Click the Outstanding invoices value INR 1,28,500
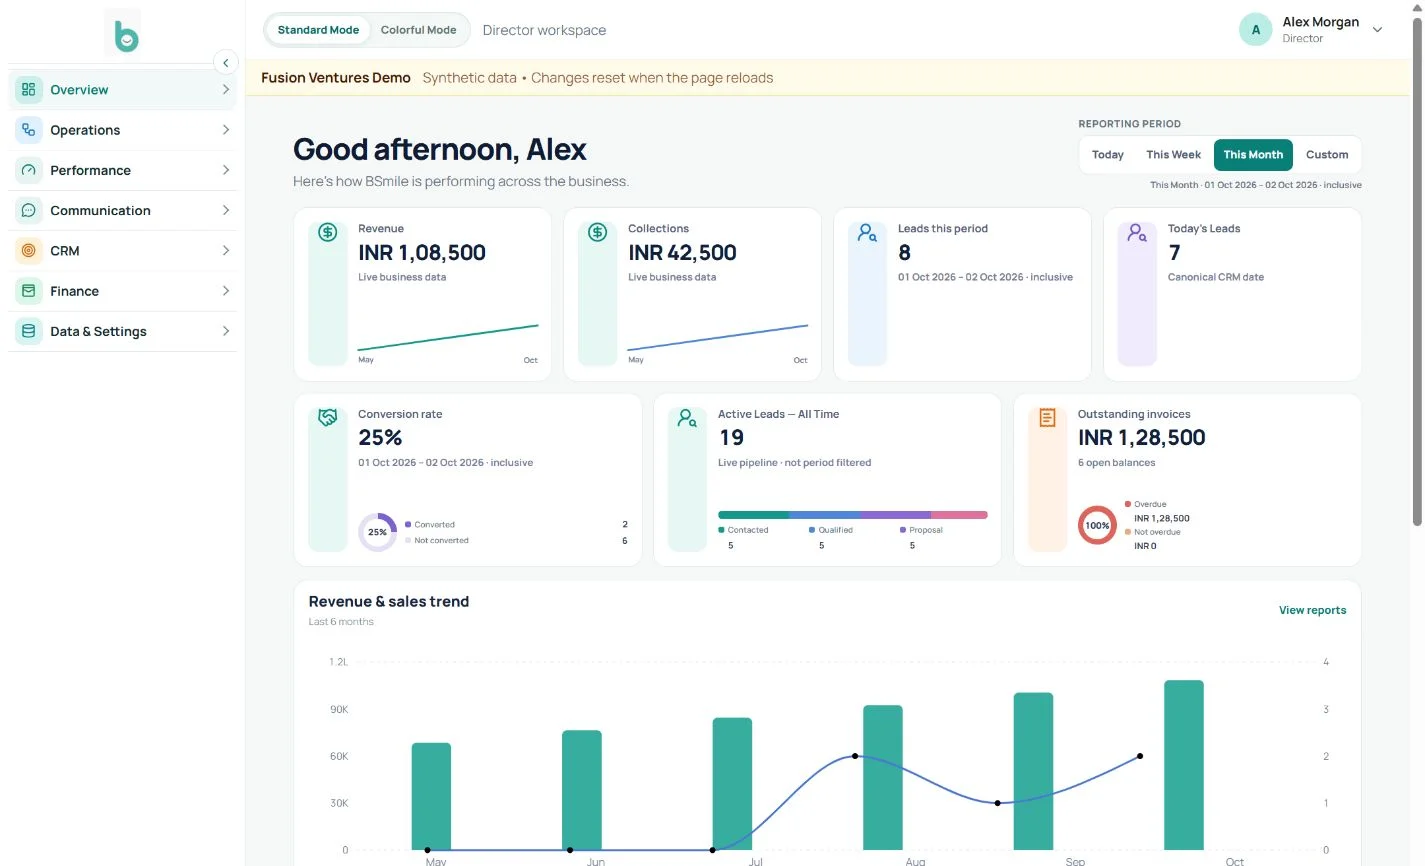This screenshot has height=866, width=1425. [1141, 438]
